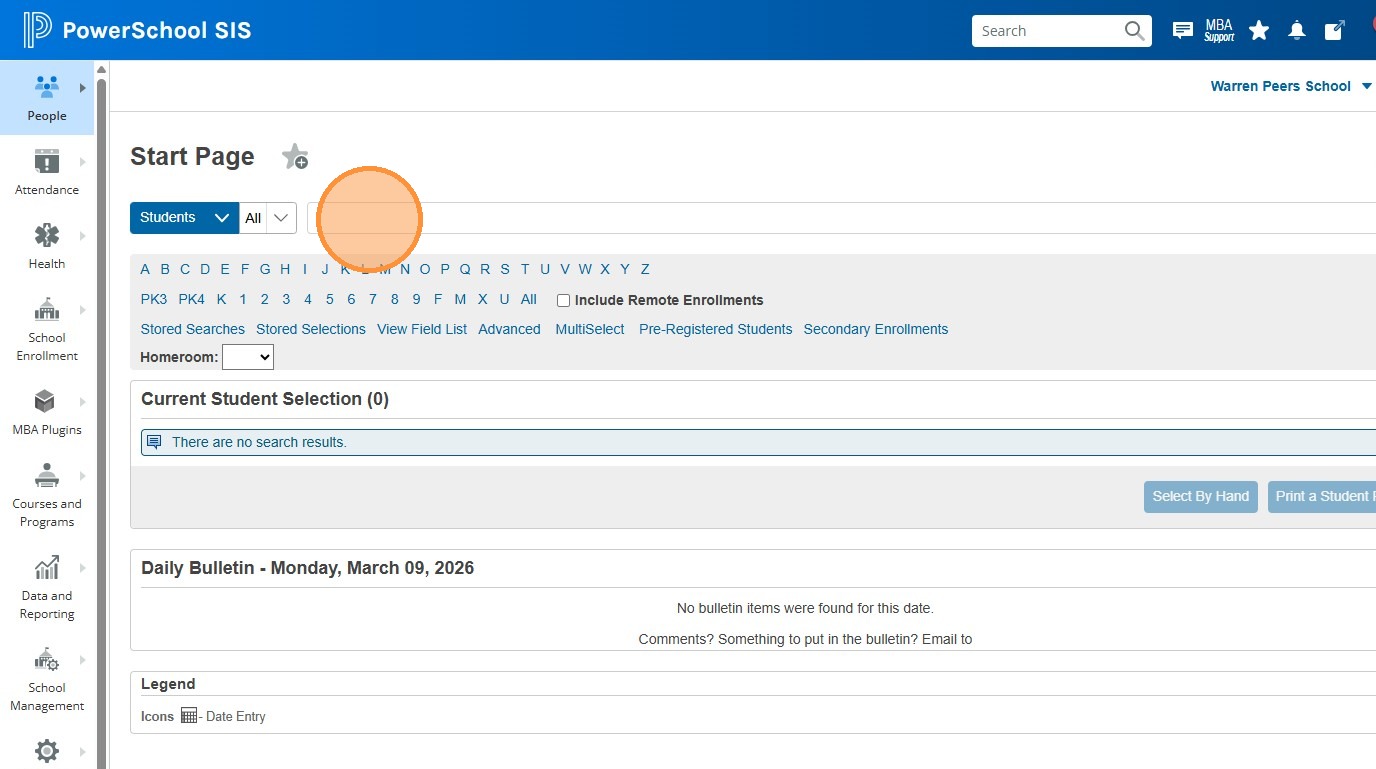Open the Stored Selections link

coord(311,329)
